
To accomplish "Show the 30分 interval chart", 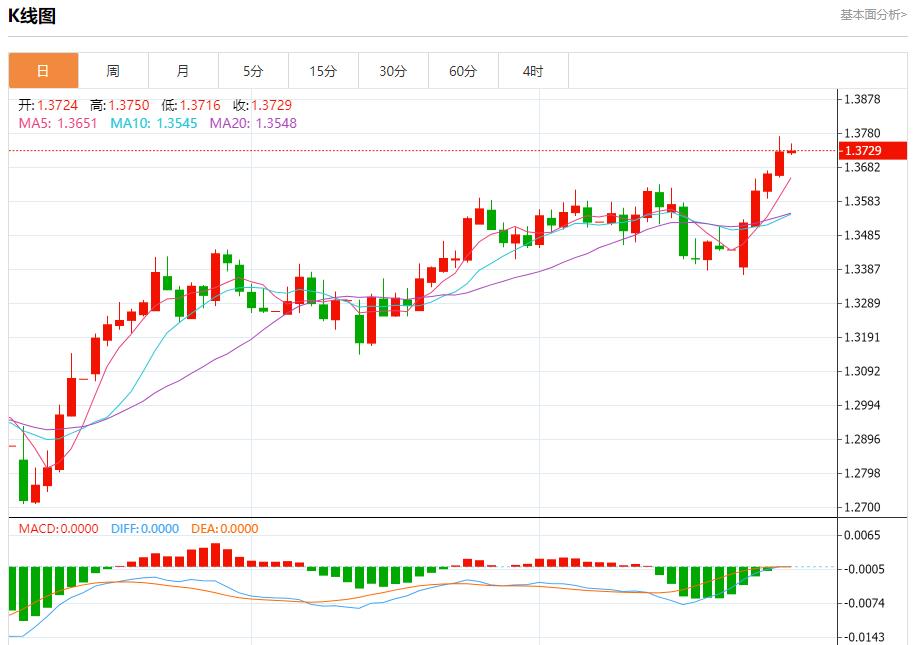I will [x=393, y=71].
